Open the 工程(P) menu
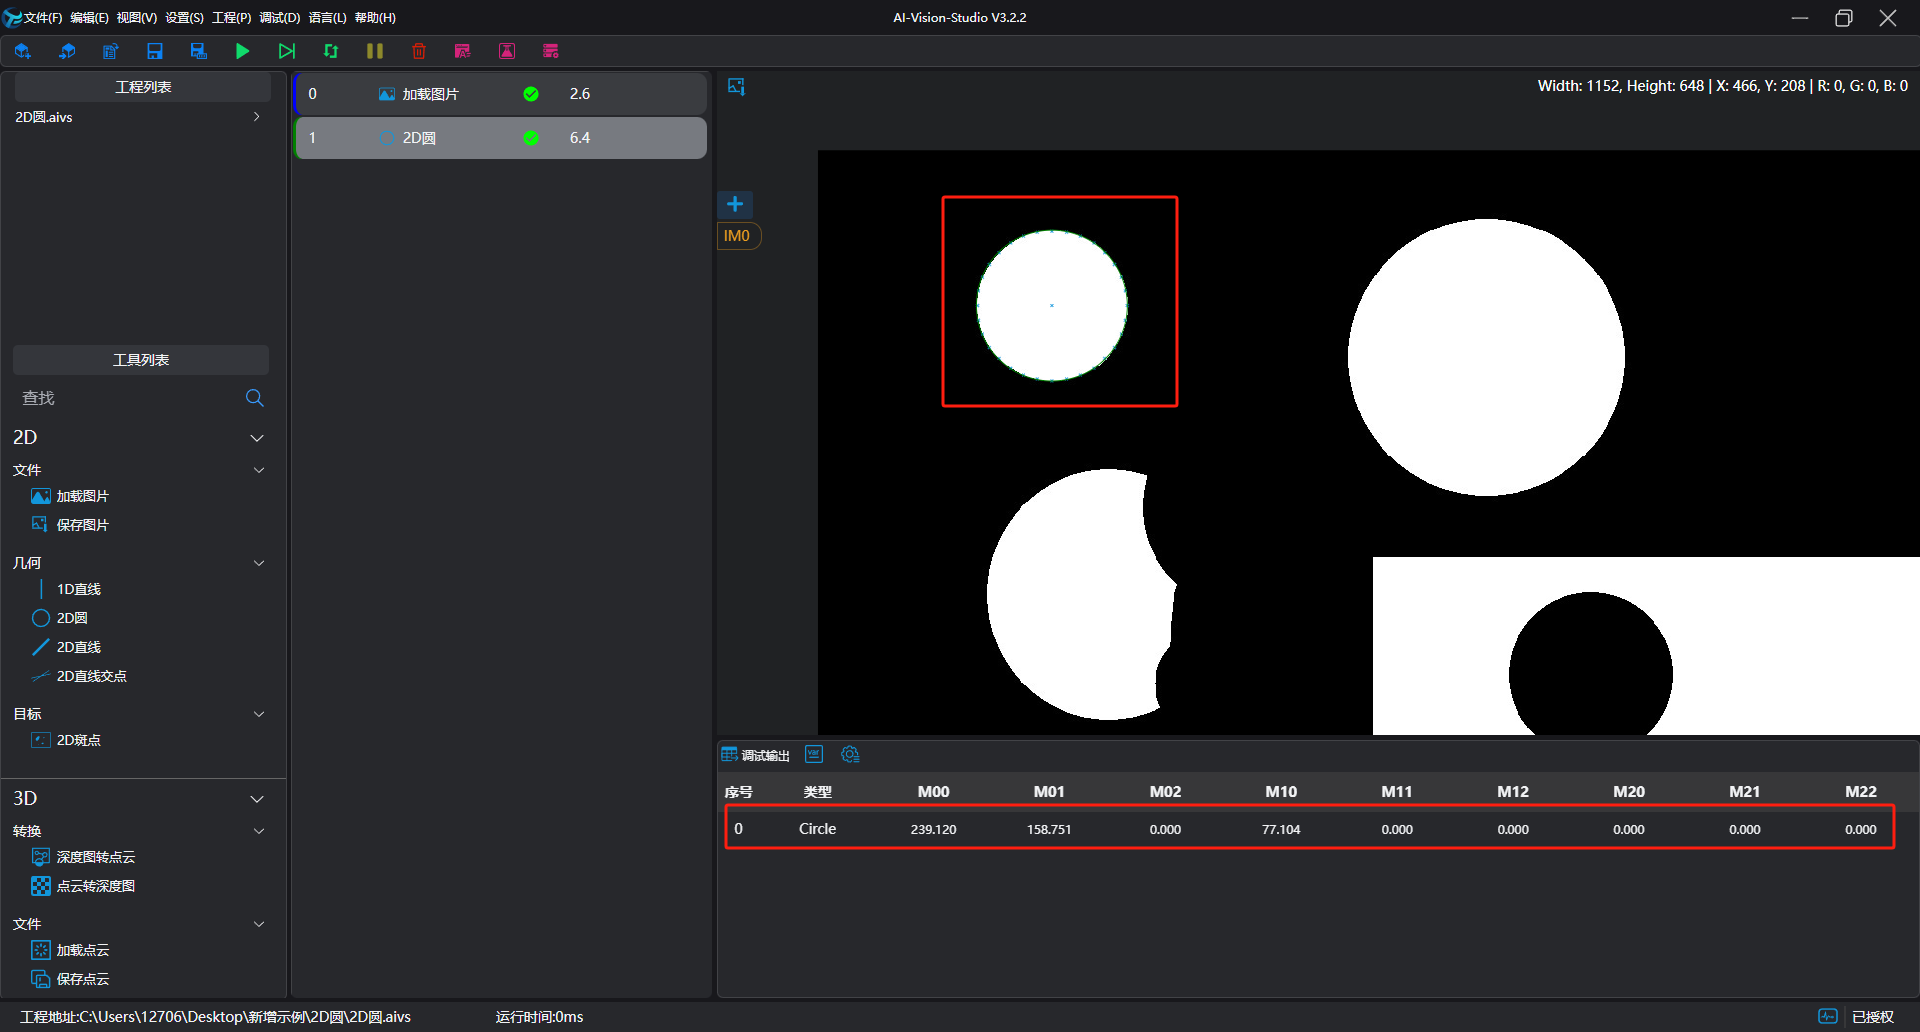The width and height of the screenshot is (1920, 1032). click(231, 18)
